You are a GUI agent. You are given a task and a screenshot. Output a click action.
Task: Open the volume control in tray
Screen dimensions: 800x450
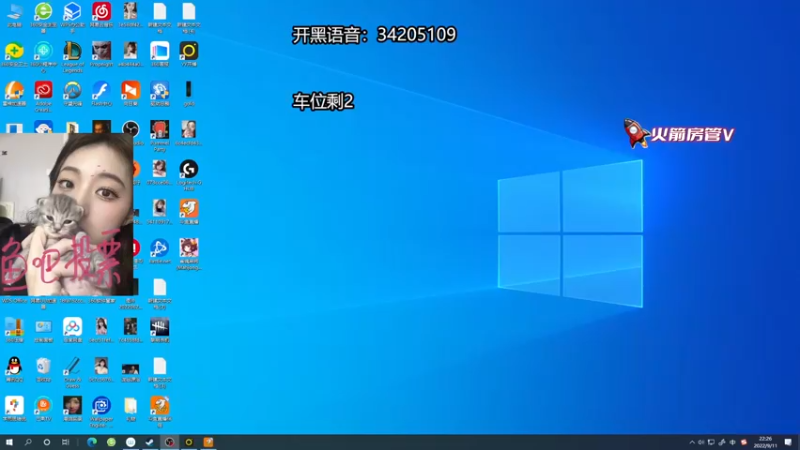(x=701, y=442)
